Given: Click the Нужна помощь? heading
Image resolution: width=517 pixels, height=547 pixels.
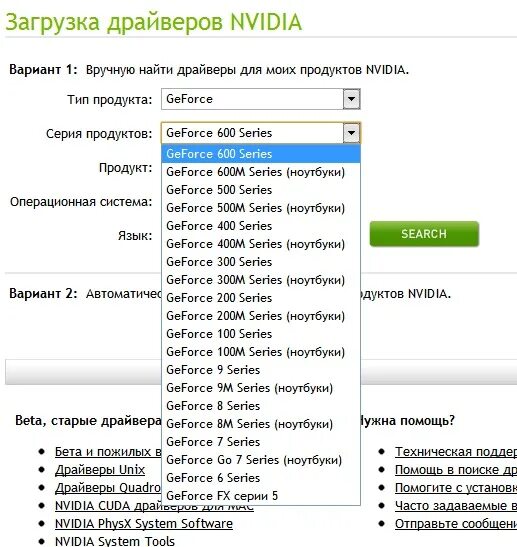Looking at the screenshot, I should 408,421.
